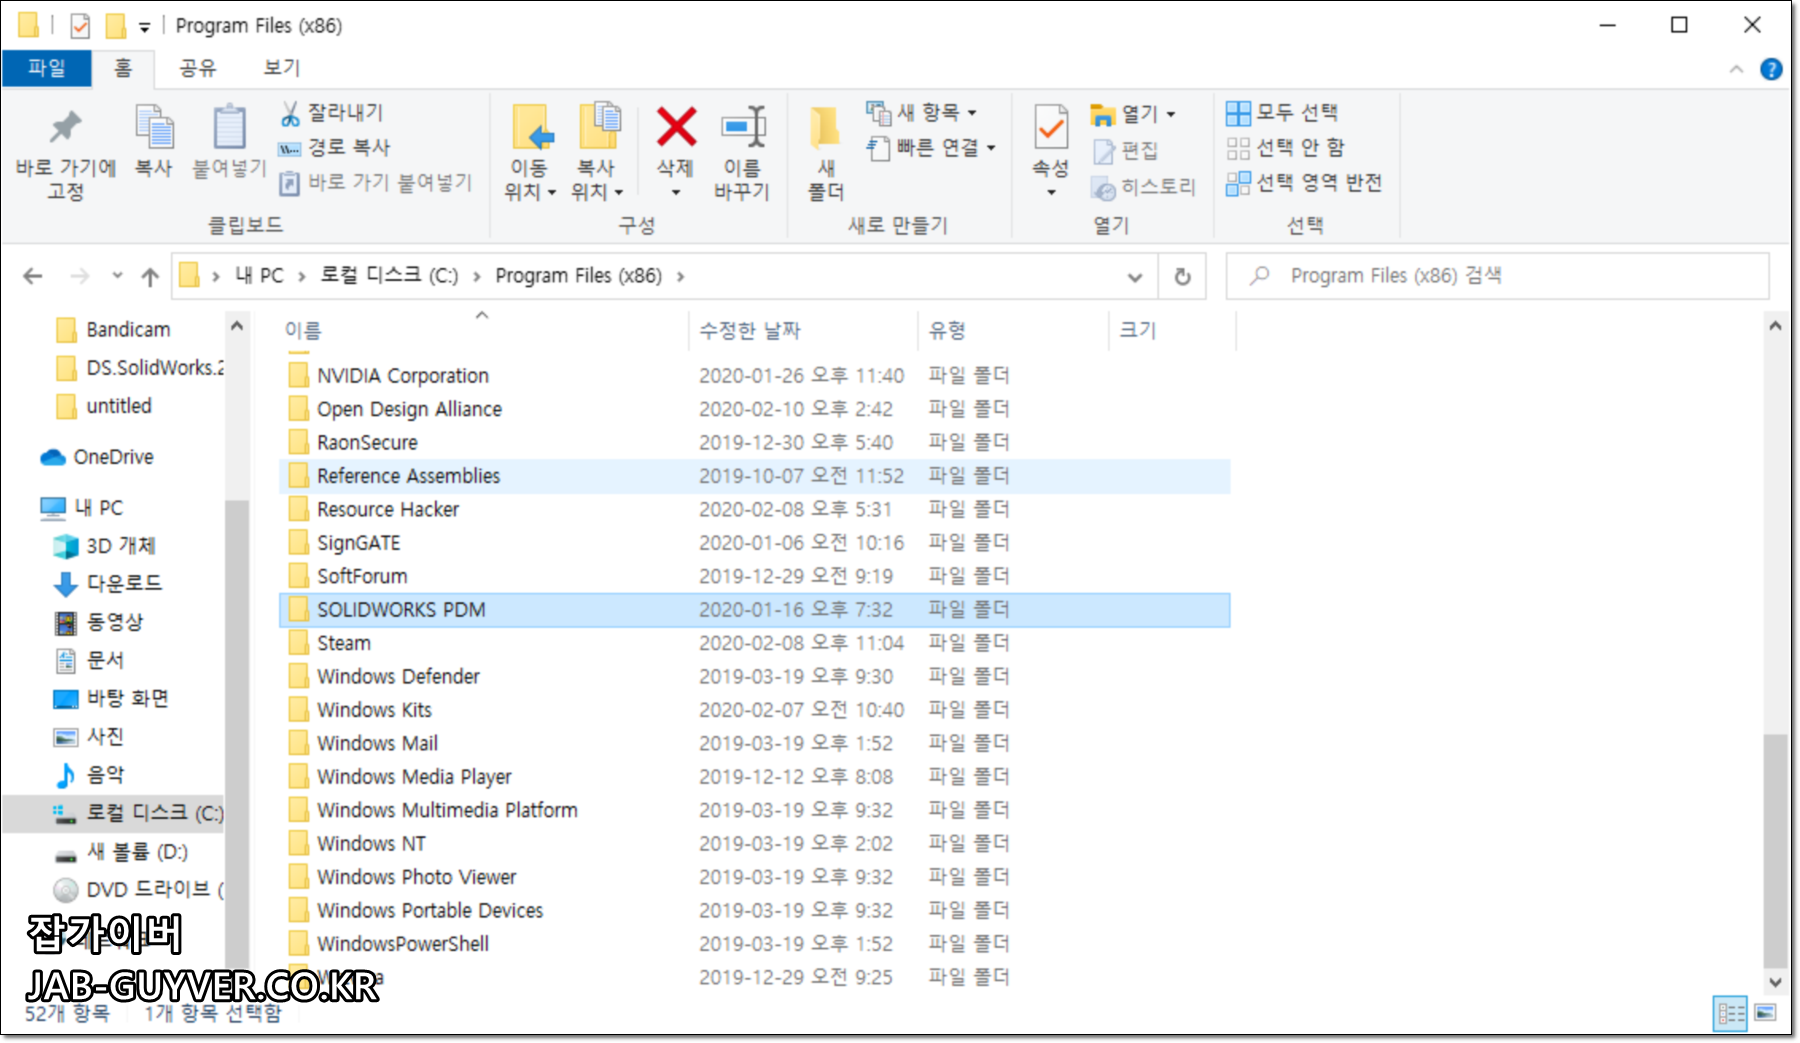Click the Delete (삭제) red X icon
This screenshot has width=1800, height=1043.
point(676,127)
